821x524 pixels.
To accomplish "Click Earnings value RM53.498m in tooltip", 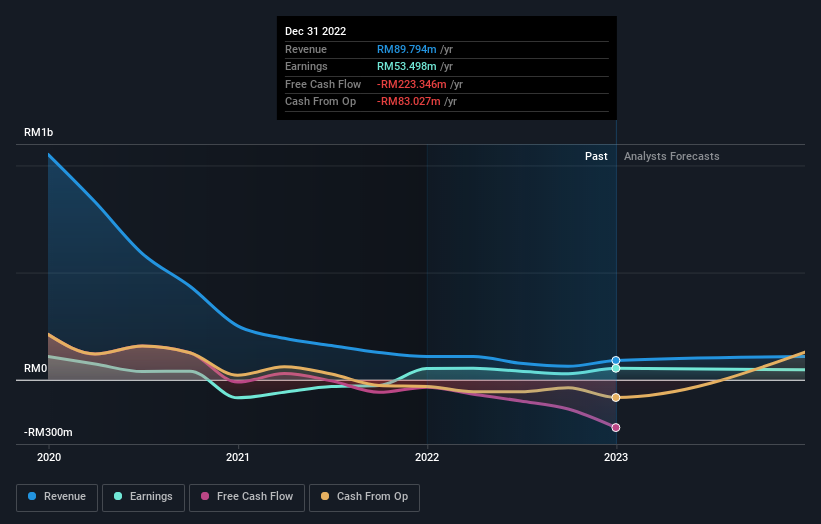I will (x=406, y=66).
